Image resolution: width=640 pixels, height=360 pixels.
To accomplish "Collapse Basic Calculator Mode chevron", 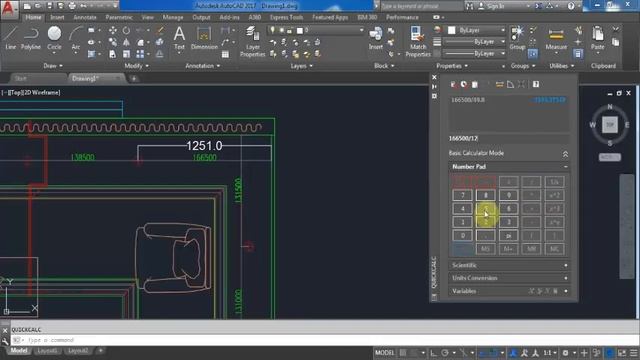I will pos(565,154).
